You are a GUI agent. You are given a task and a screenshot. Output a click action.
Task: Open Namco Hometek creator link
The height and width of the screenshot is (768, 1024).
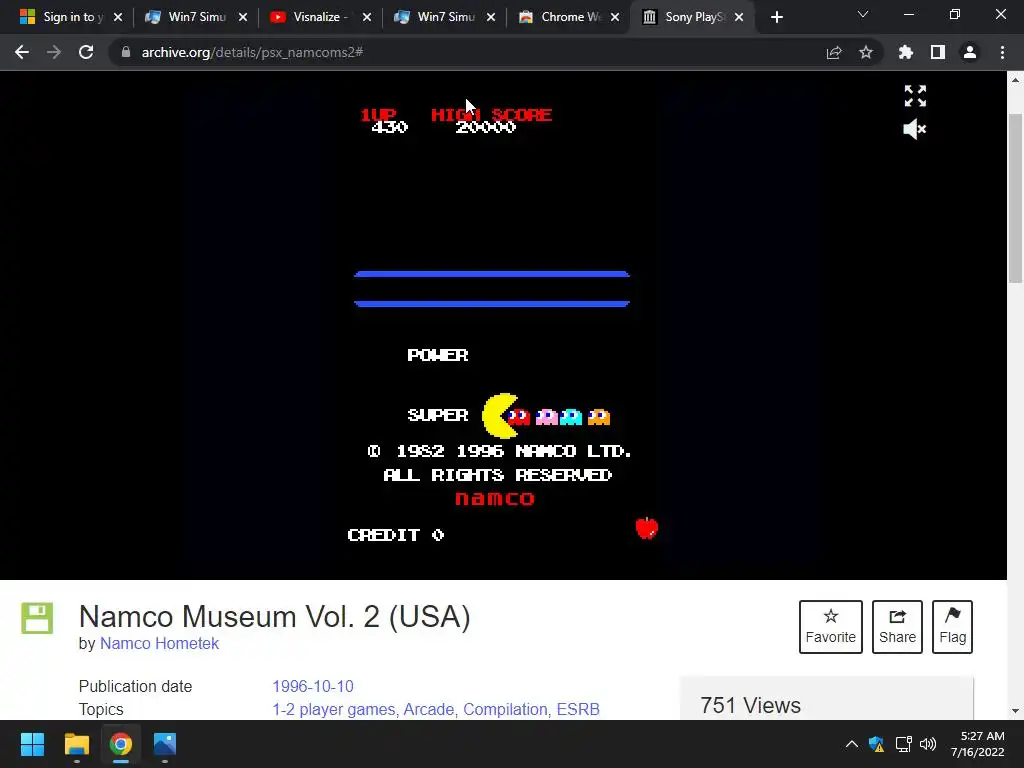pos(159,643)
